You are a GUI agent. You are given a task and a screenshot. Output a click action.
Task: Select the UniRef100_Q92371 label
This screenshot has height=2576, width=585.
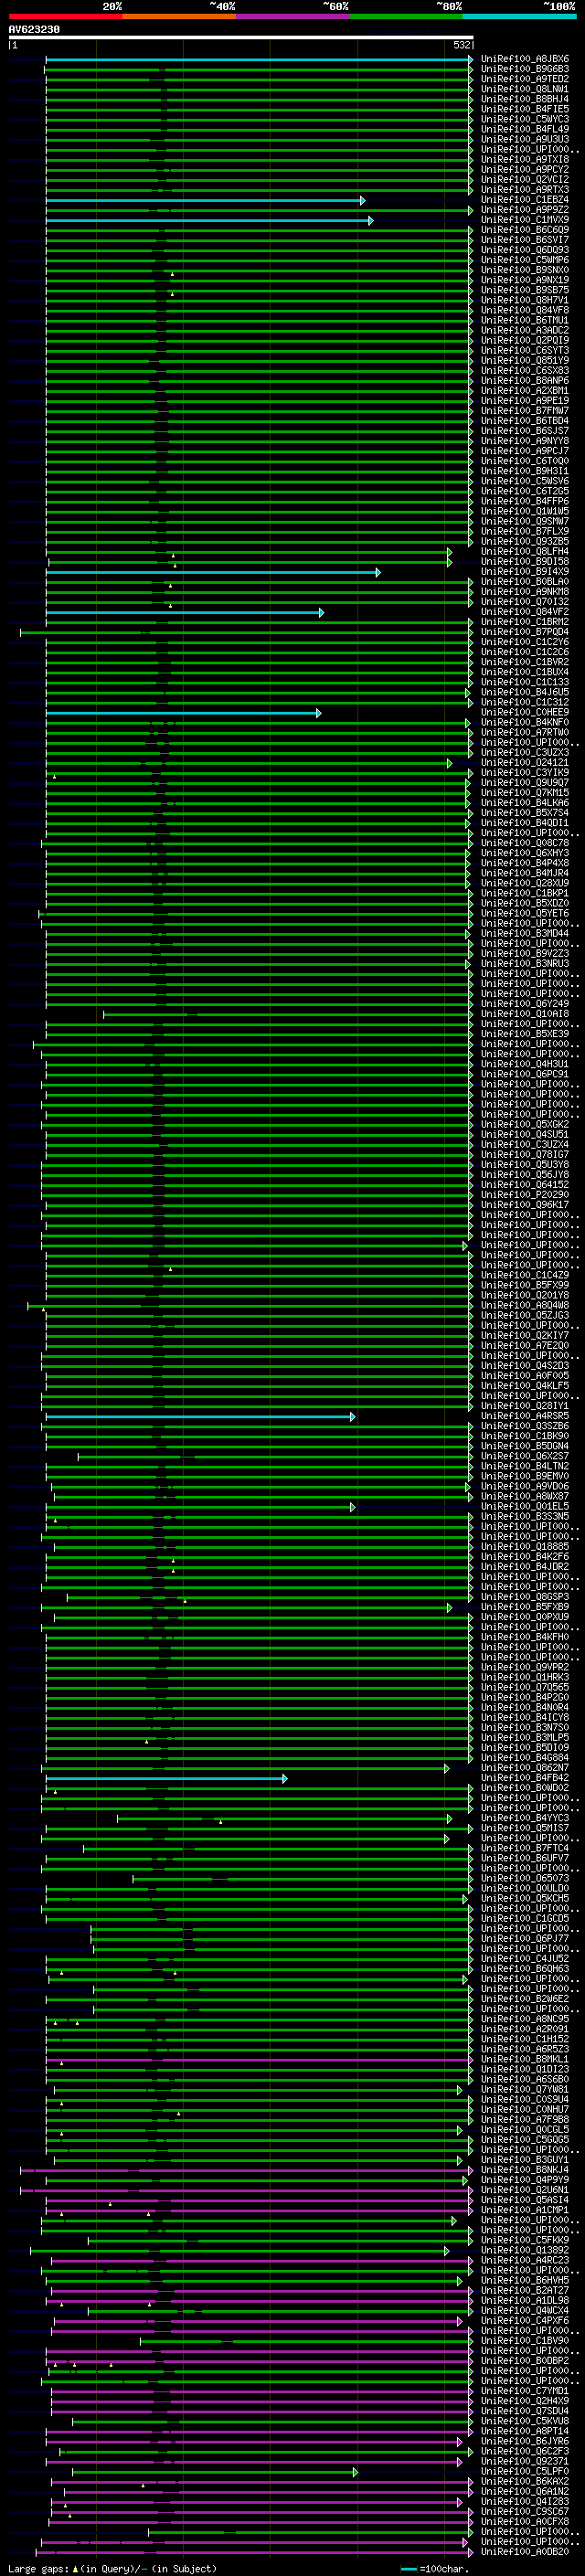[525, 2462]
